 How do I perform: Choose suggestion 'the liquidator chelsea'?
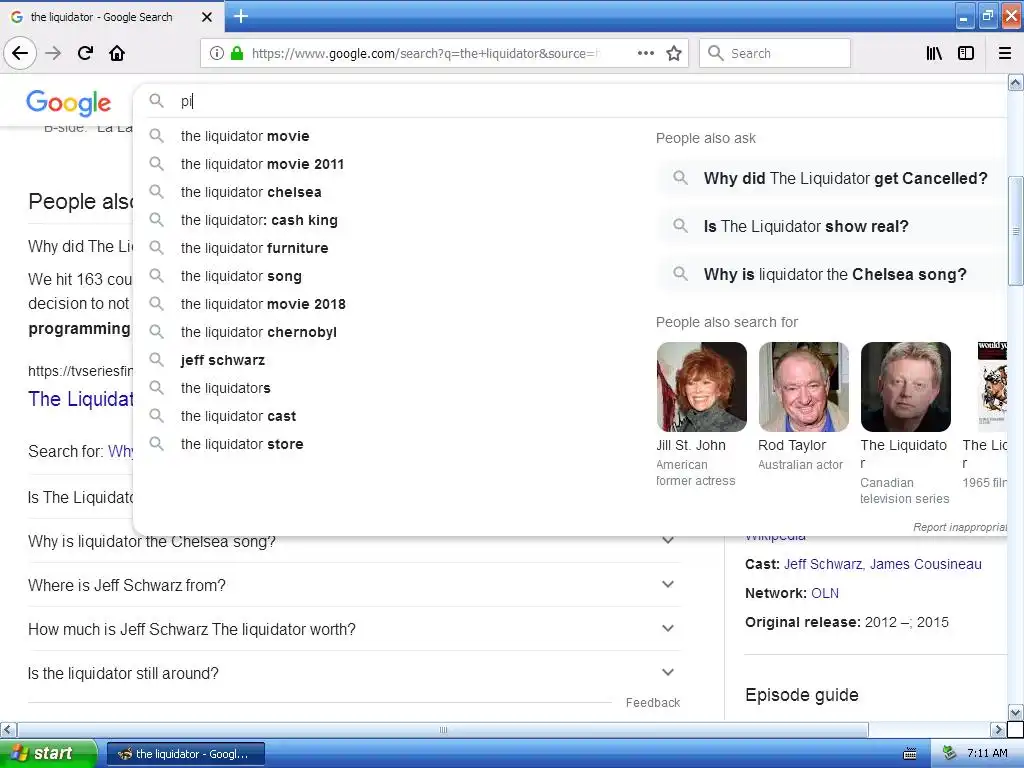(x=251, y=192)
